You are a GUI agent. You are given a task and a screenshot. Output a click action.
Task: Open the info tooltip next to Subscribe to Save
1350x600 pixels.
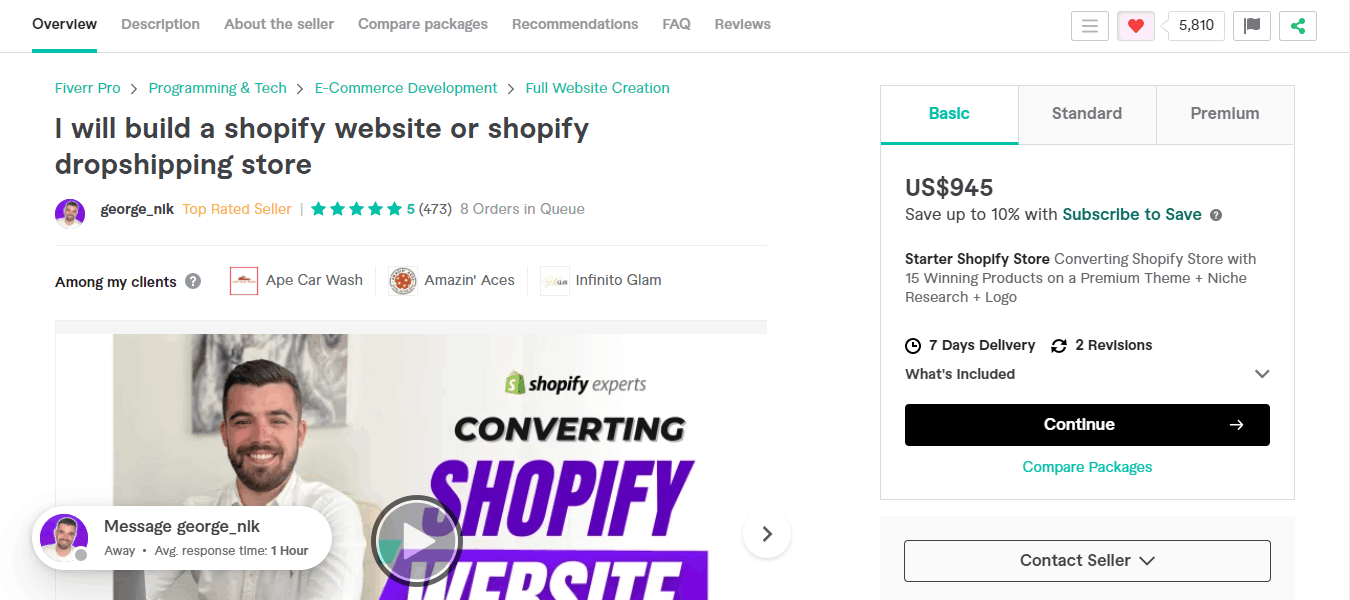[x=1215, y=215]
